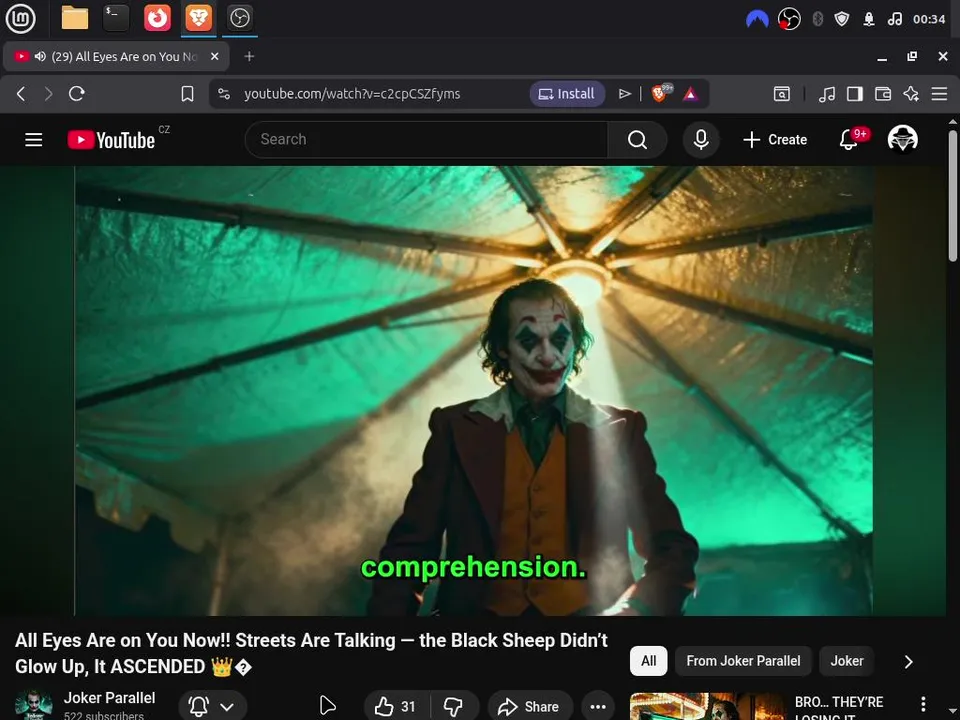Open the account avatar menu
This screenshot has height=720, width=960.
903,139
